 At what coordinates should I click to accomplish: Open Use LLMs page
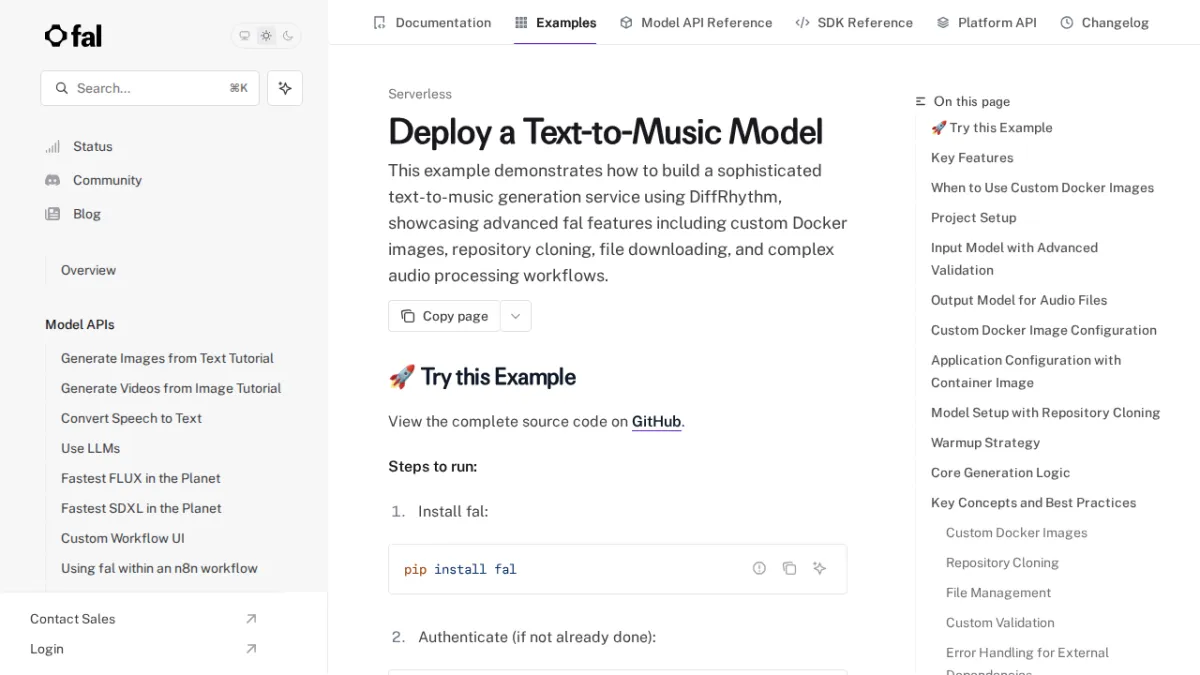[x=90, y=448]
